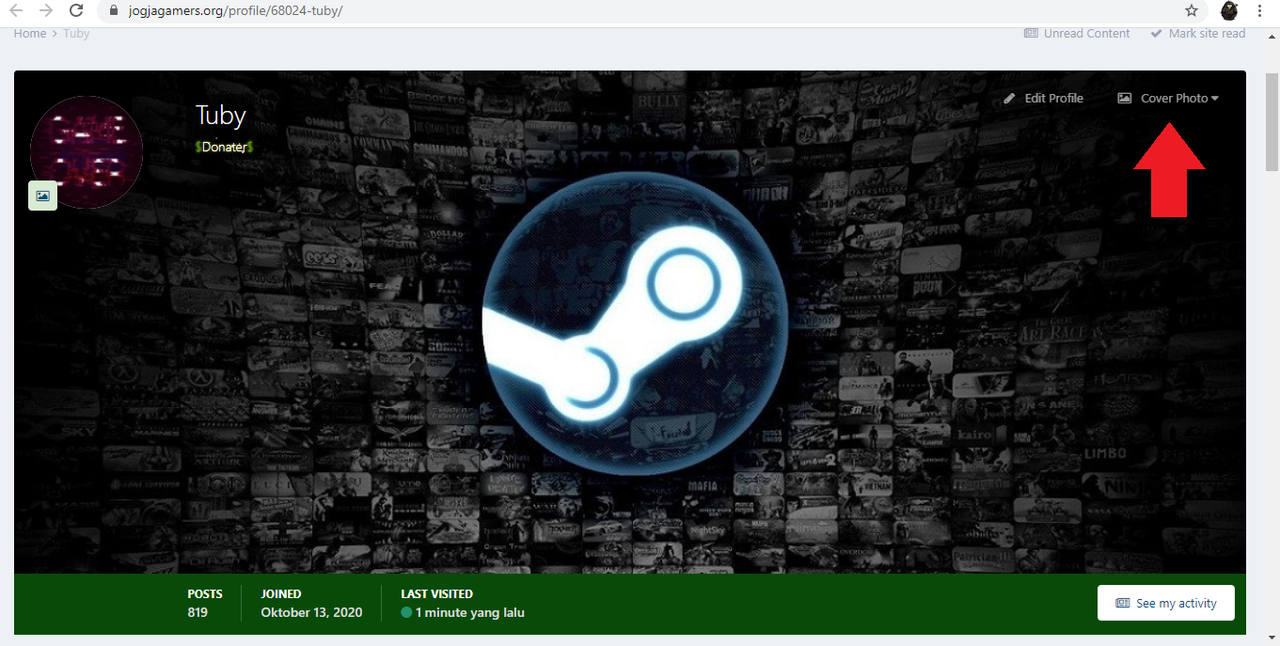
Task: Reload the page with refresh icon
Action: tap(77, 11)
